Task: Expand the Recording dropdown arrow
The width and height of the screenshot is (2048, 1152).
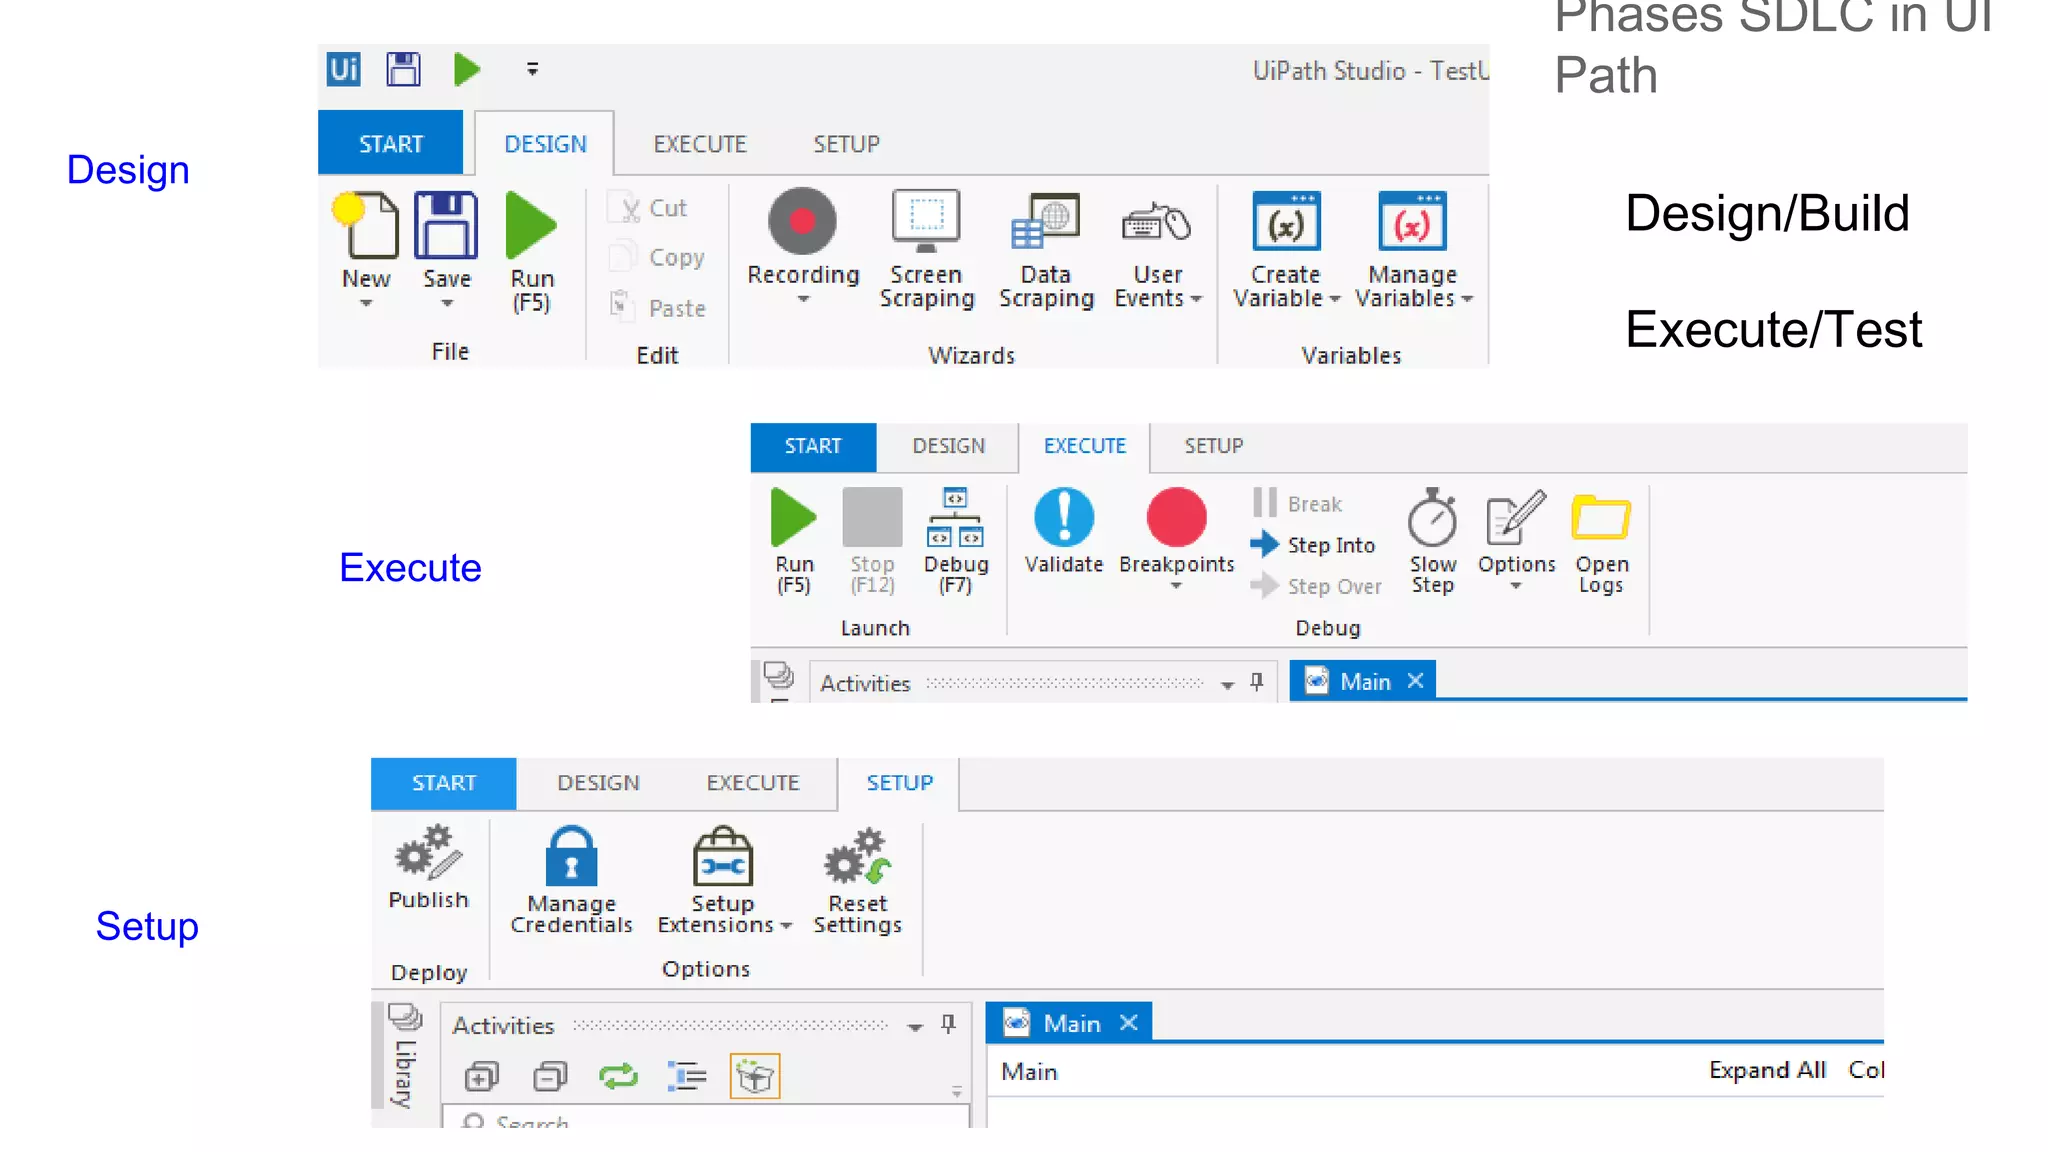Action: (803, 299)
